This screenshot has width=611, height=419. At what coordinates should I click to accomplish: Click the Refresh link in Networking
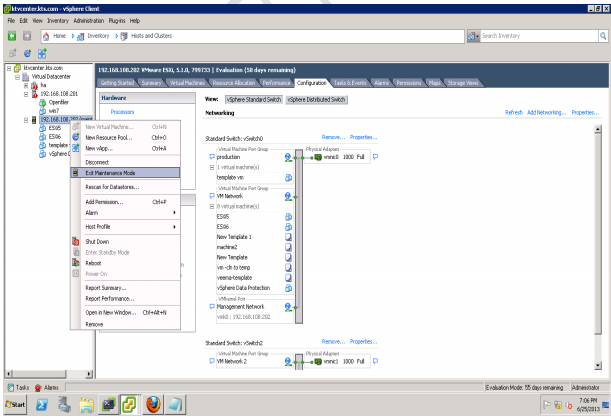pyautogui.click(x=513, y=112)
